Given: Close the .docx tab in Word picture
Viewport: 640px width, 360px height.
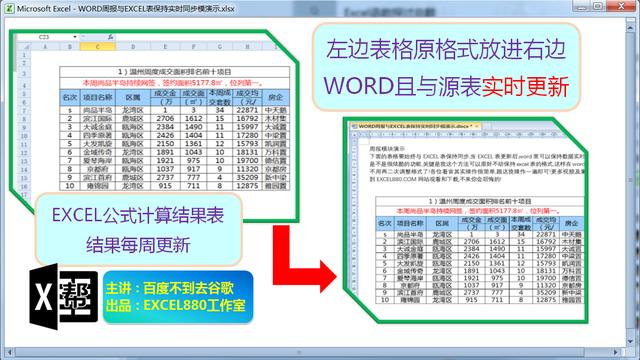Looking at the screenshot, I should [476, 126].
